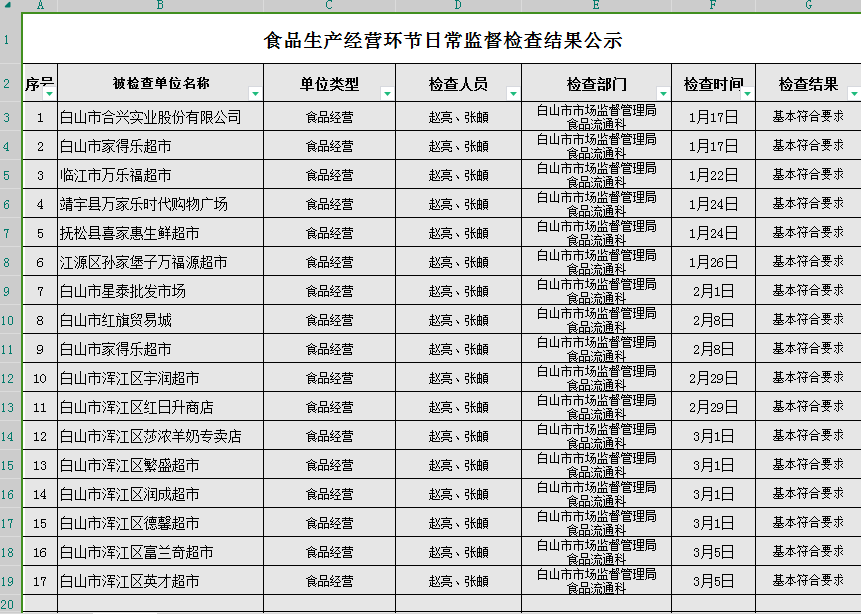Select cell 白山市浑江区德馨超市
Screen dimensions: 861x614
tap(160, 523)
